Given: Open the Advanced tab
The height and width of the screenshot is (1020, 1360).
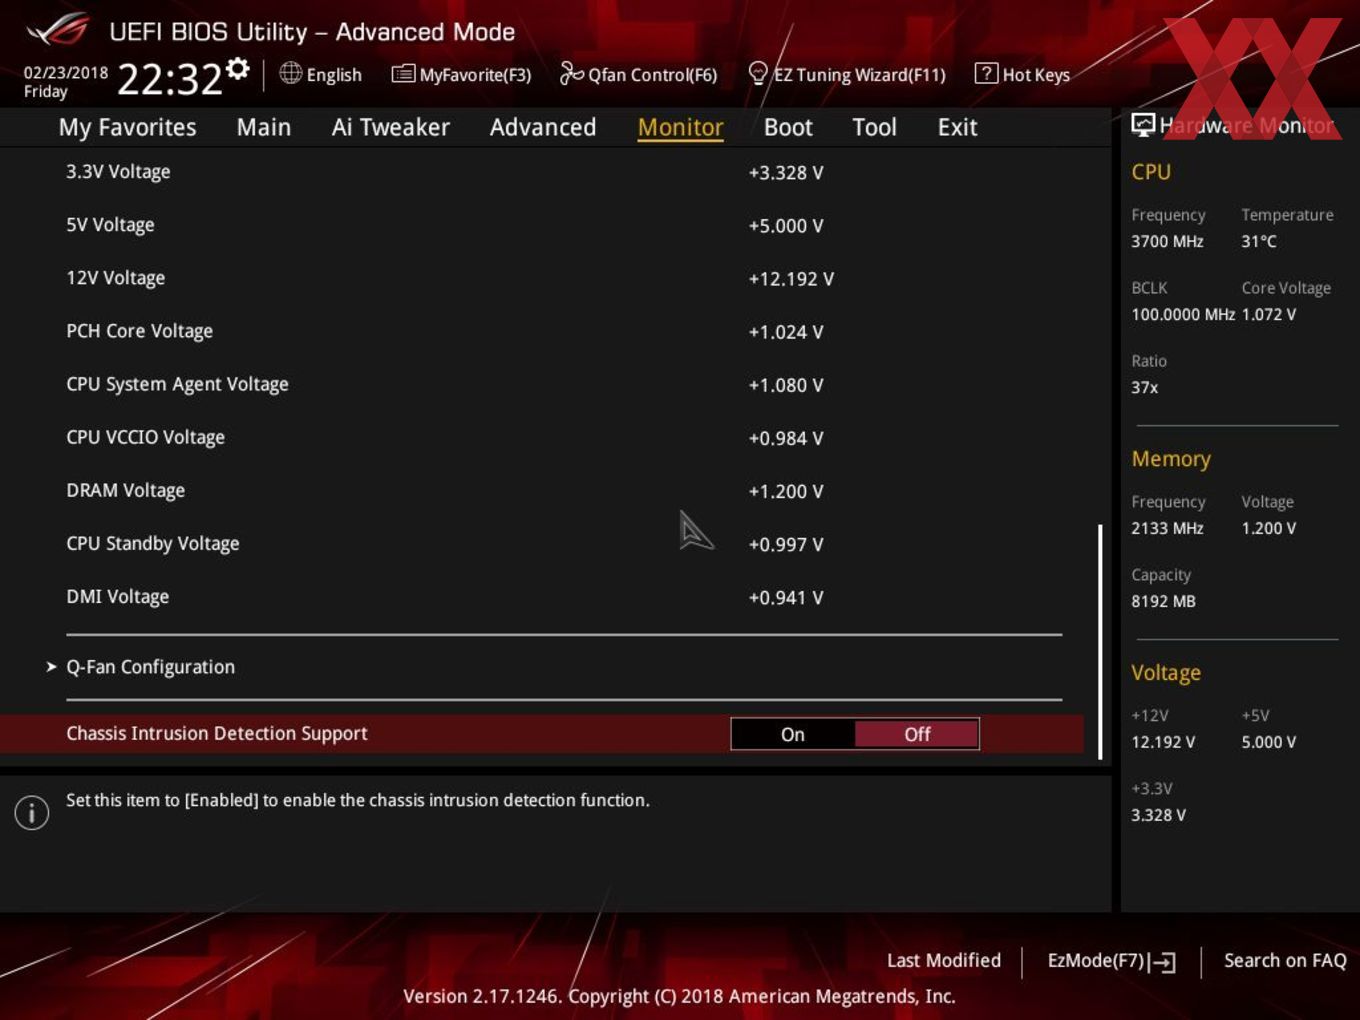Looking at the screenshot, I should coord(543,127).
